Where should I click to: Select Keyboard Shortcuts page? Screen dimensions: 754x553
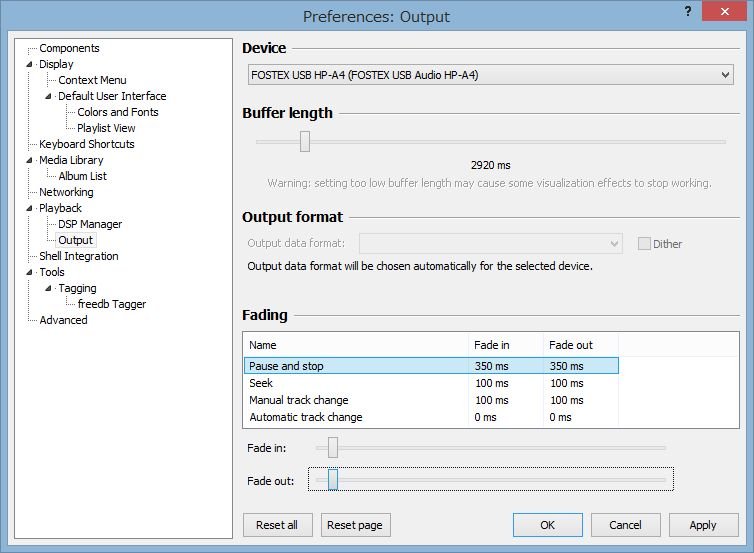[x=87, y=144]
